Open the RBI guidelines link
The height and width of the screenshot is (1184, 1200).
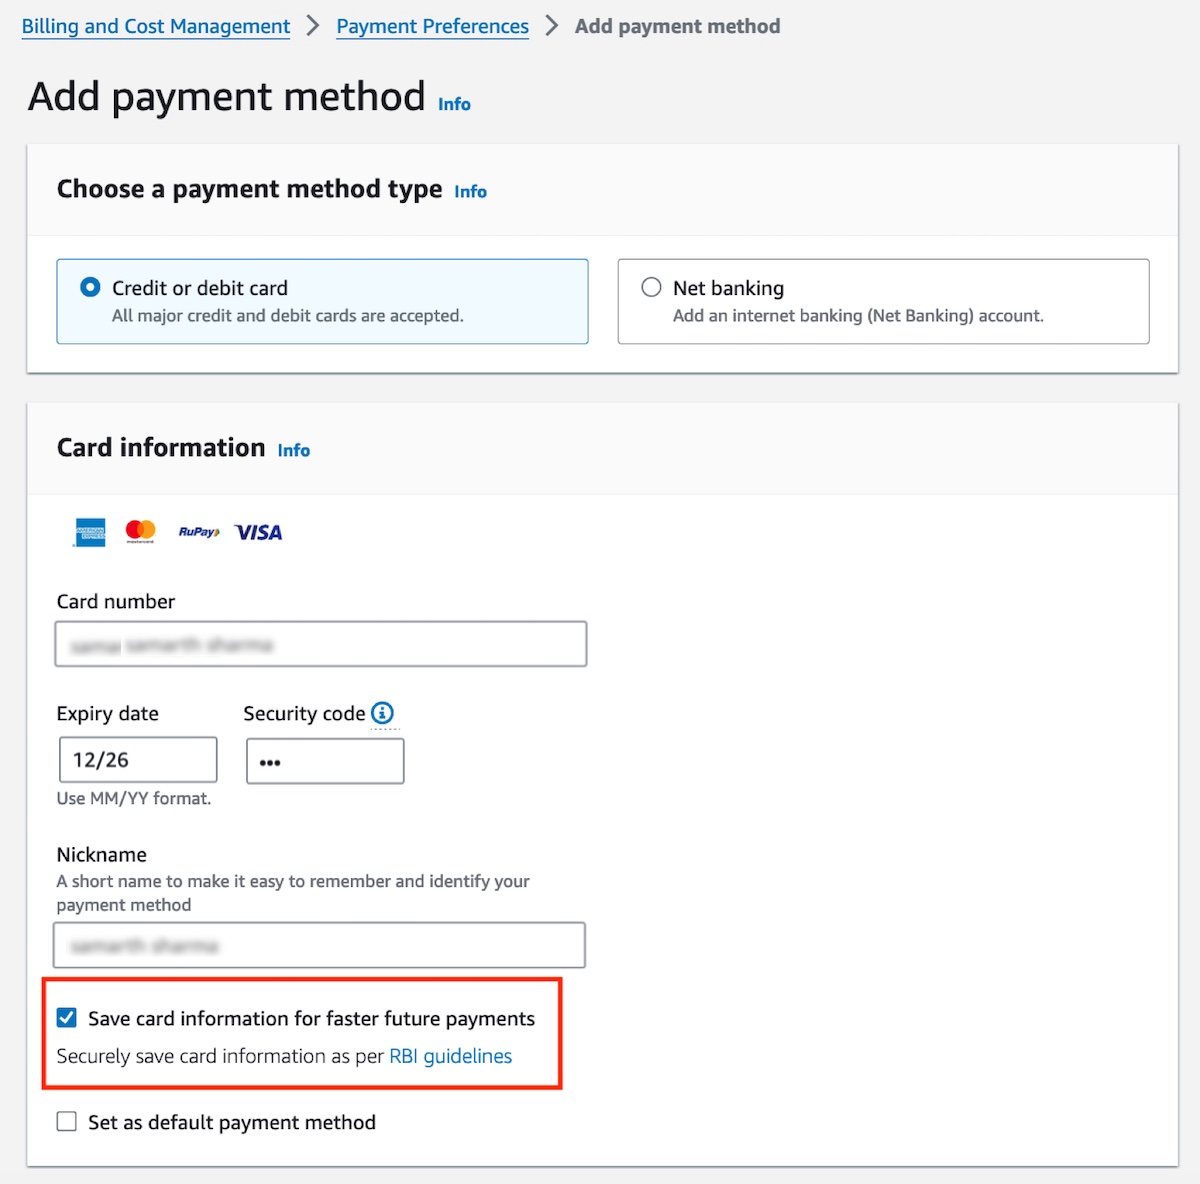point(450,1056)
